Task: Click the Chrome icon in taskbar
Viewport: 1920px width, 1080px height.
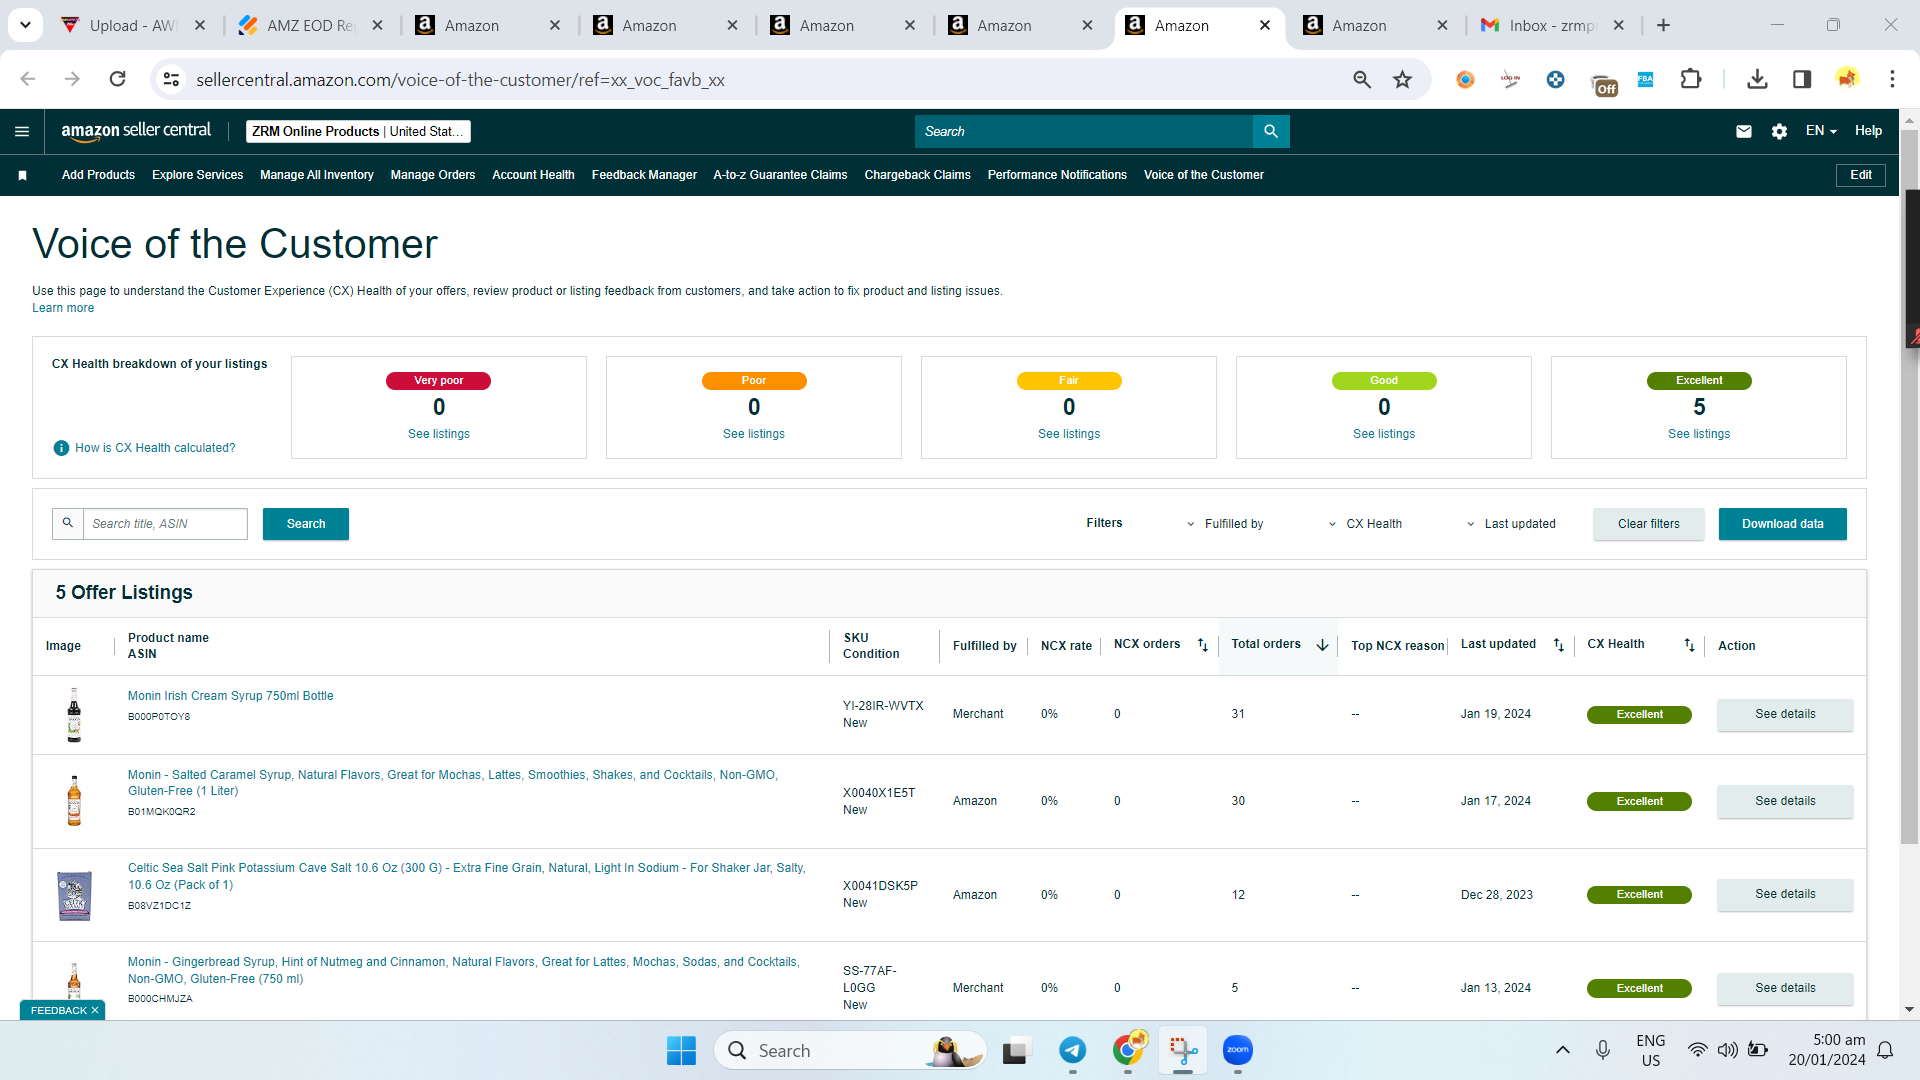Action: (1128, 1050)
